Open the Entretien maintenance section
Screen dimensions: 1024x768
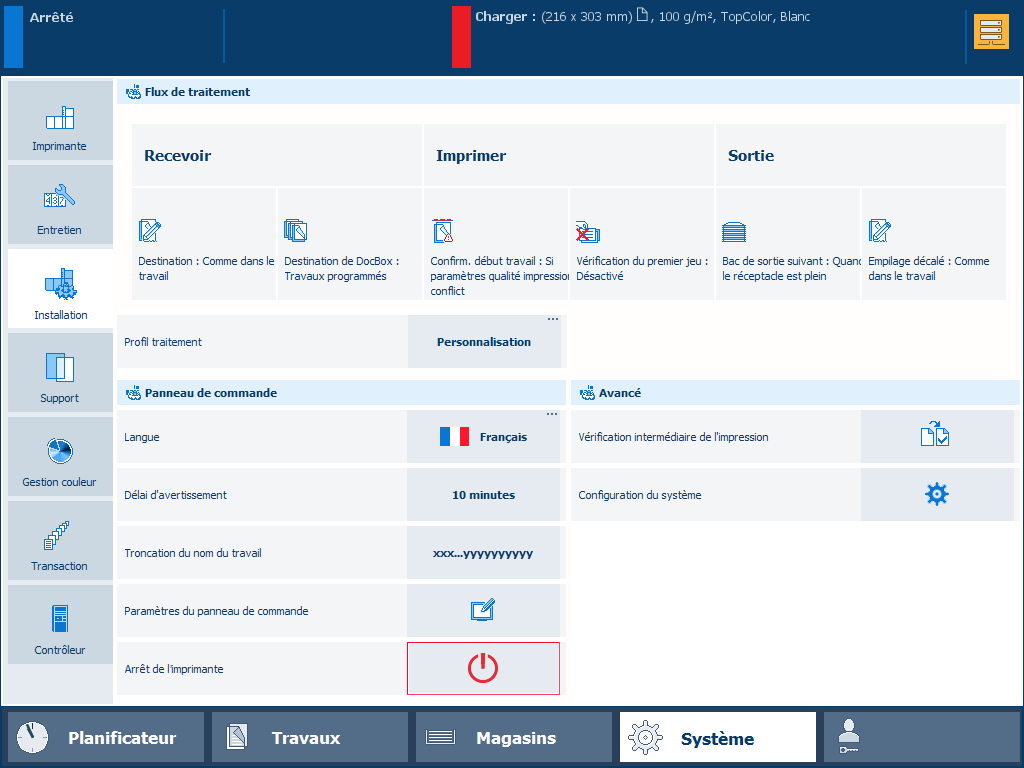pyautogui.click(x=60, y=206)
